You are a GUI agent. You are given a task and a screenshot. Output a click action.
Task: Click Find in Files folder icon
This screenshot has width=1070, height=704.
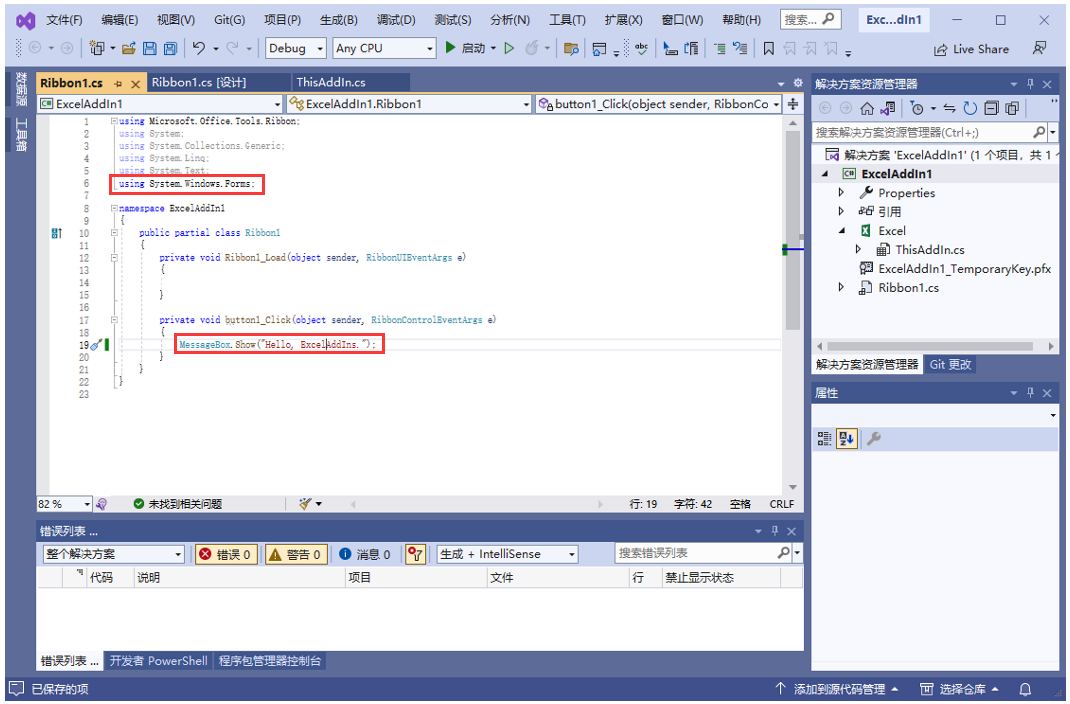[x=571, y=48]
